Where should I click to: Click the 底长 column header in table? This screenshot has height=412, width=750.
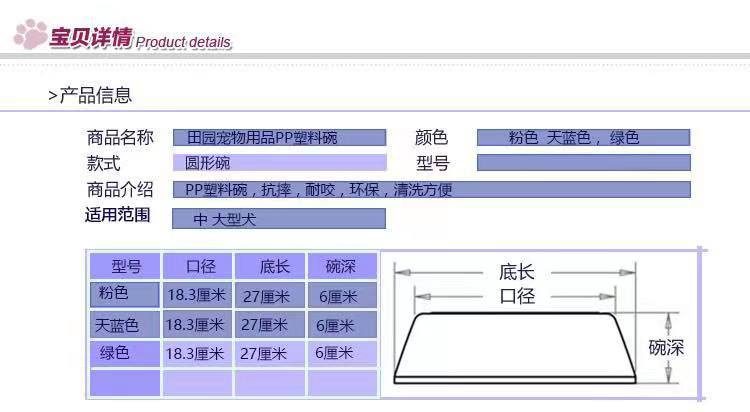(269, 266)
